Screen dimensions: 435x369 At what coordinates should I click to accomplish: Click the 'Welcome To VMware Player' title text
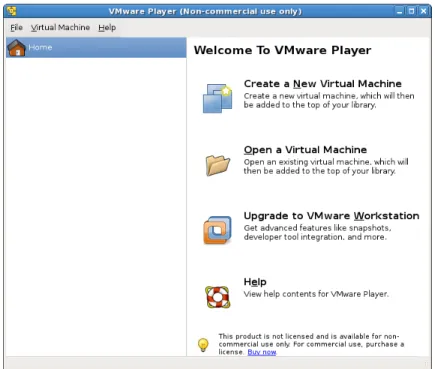[x=282, y=50]
